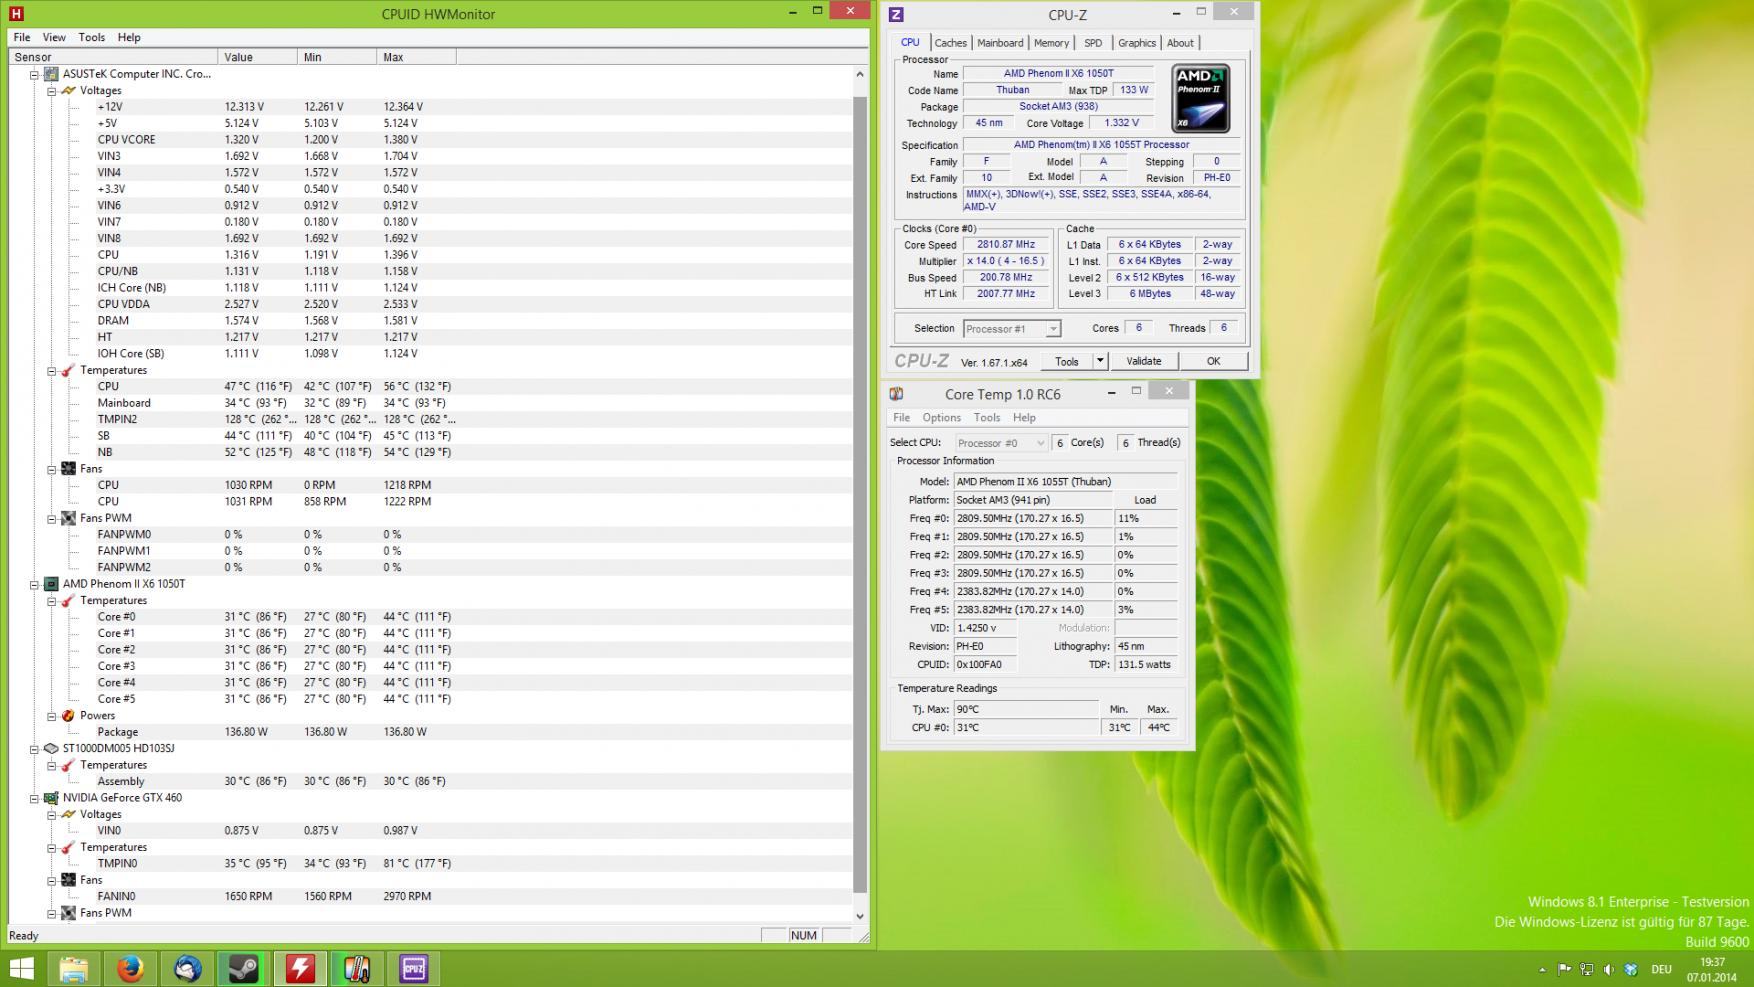Click the Core Temp title bar icon
1754x987 pixels.
(x=897, y=394)
